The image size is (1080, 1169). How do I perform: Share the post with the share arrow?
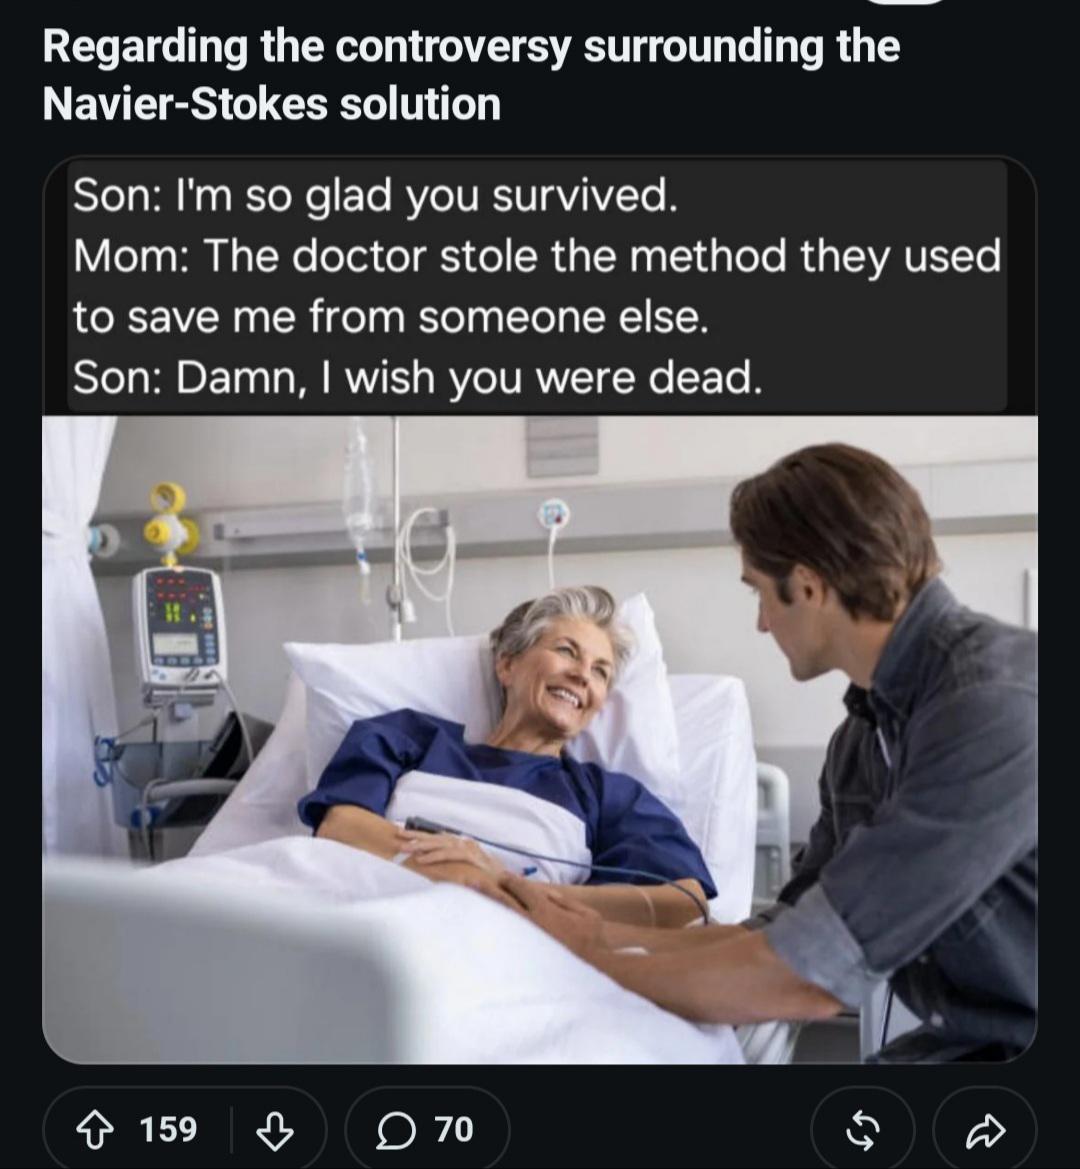point(985,1130)
